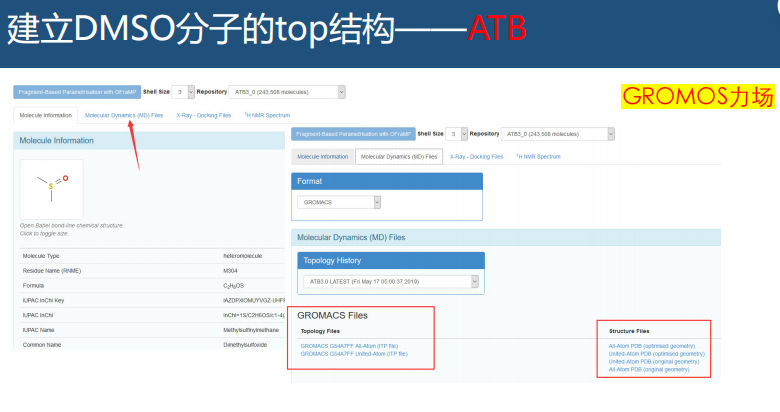
Task: Open right panel X-Ray - Docking Files tab
Action: [x=477, y=157]
